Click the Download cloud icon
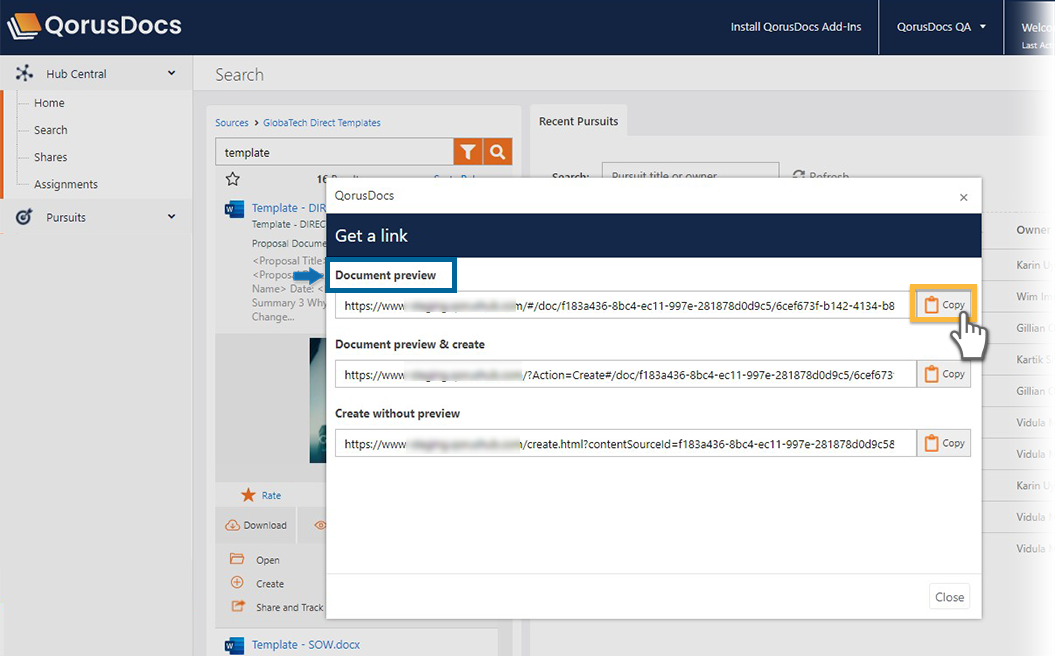1055x656 pixels. [232, 525]
